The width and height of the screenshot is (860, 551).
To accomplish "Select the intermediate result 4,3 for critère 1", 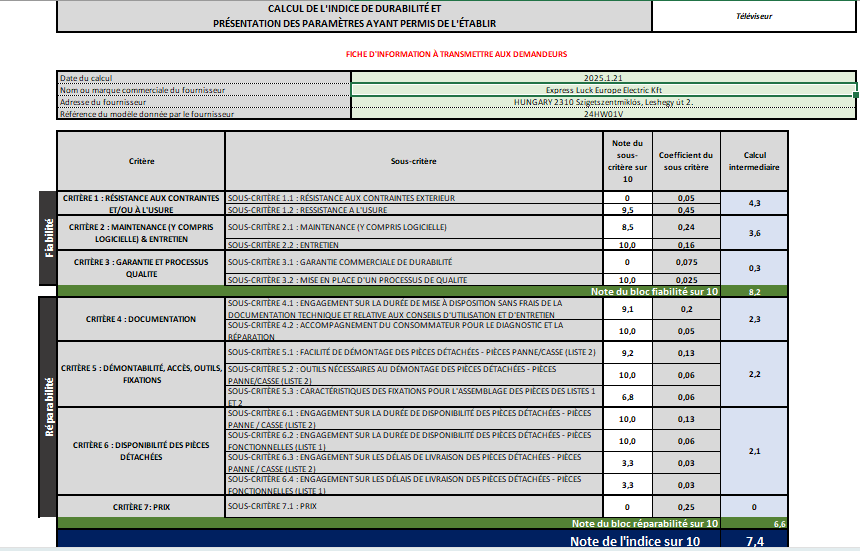I will pyautogui.click(x=754, y=203).
